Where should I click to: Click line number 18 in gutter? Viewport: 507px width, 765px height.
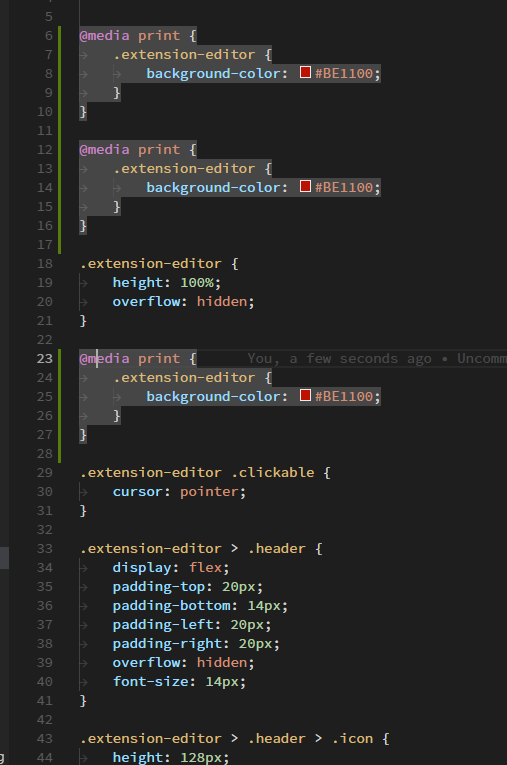[44, 263]
